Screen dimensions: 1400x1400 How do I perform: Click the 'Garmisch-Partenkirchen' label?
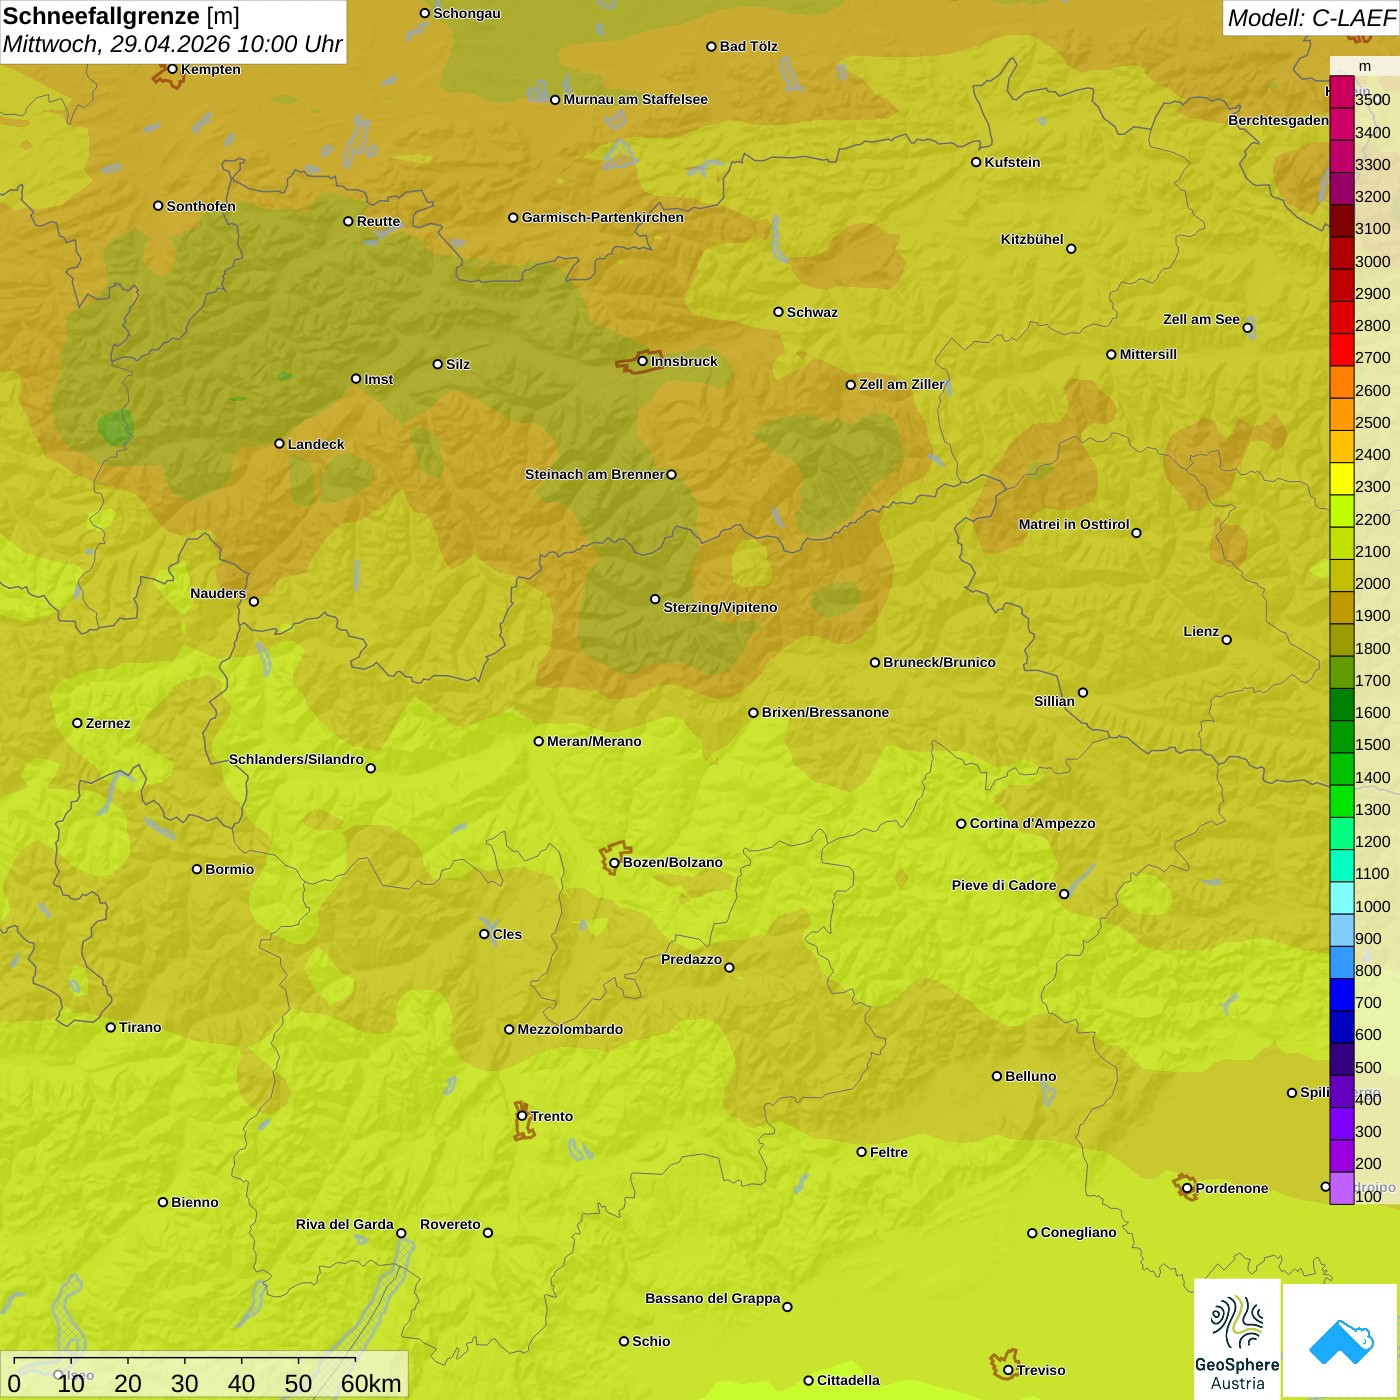[603, 217]
